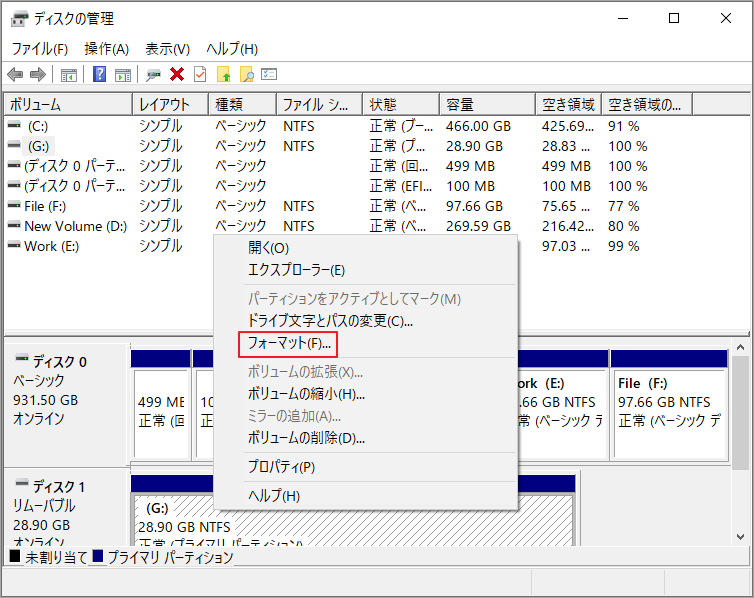Viewport: 754px width, 598px height.
Task: Select ドライブ文字とパスの変更(C)... option
Action: point(330,321)
